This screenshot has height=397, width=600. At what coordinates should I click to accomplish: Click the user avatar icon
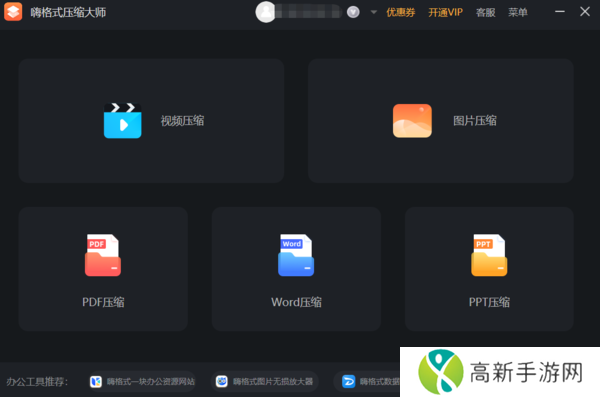[266, 12]
